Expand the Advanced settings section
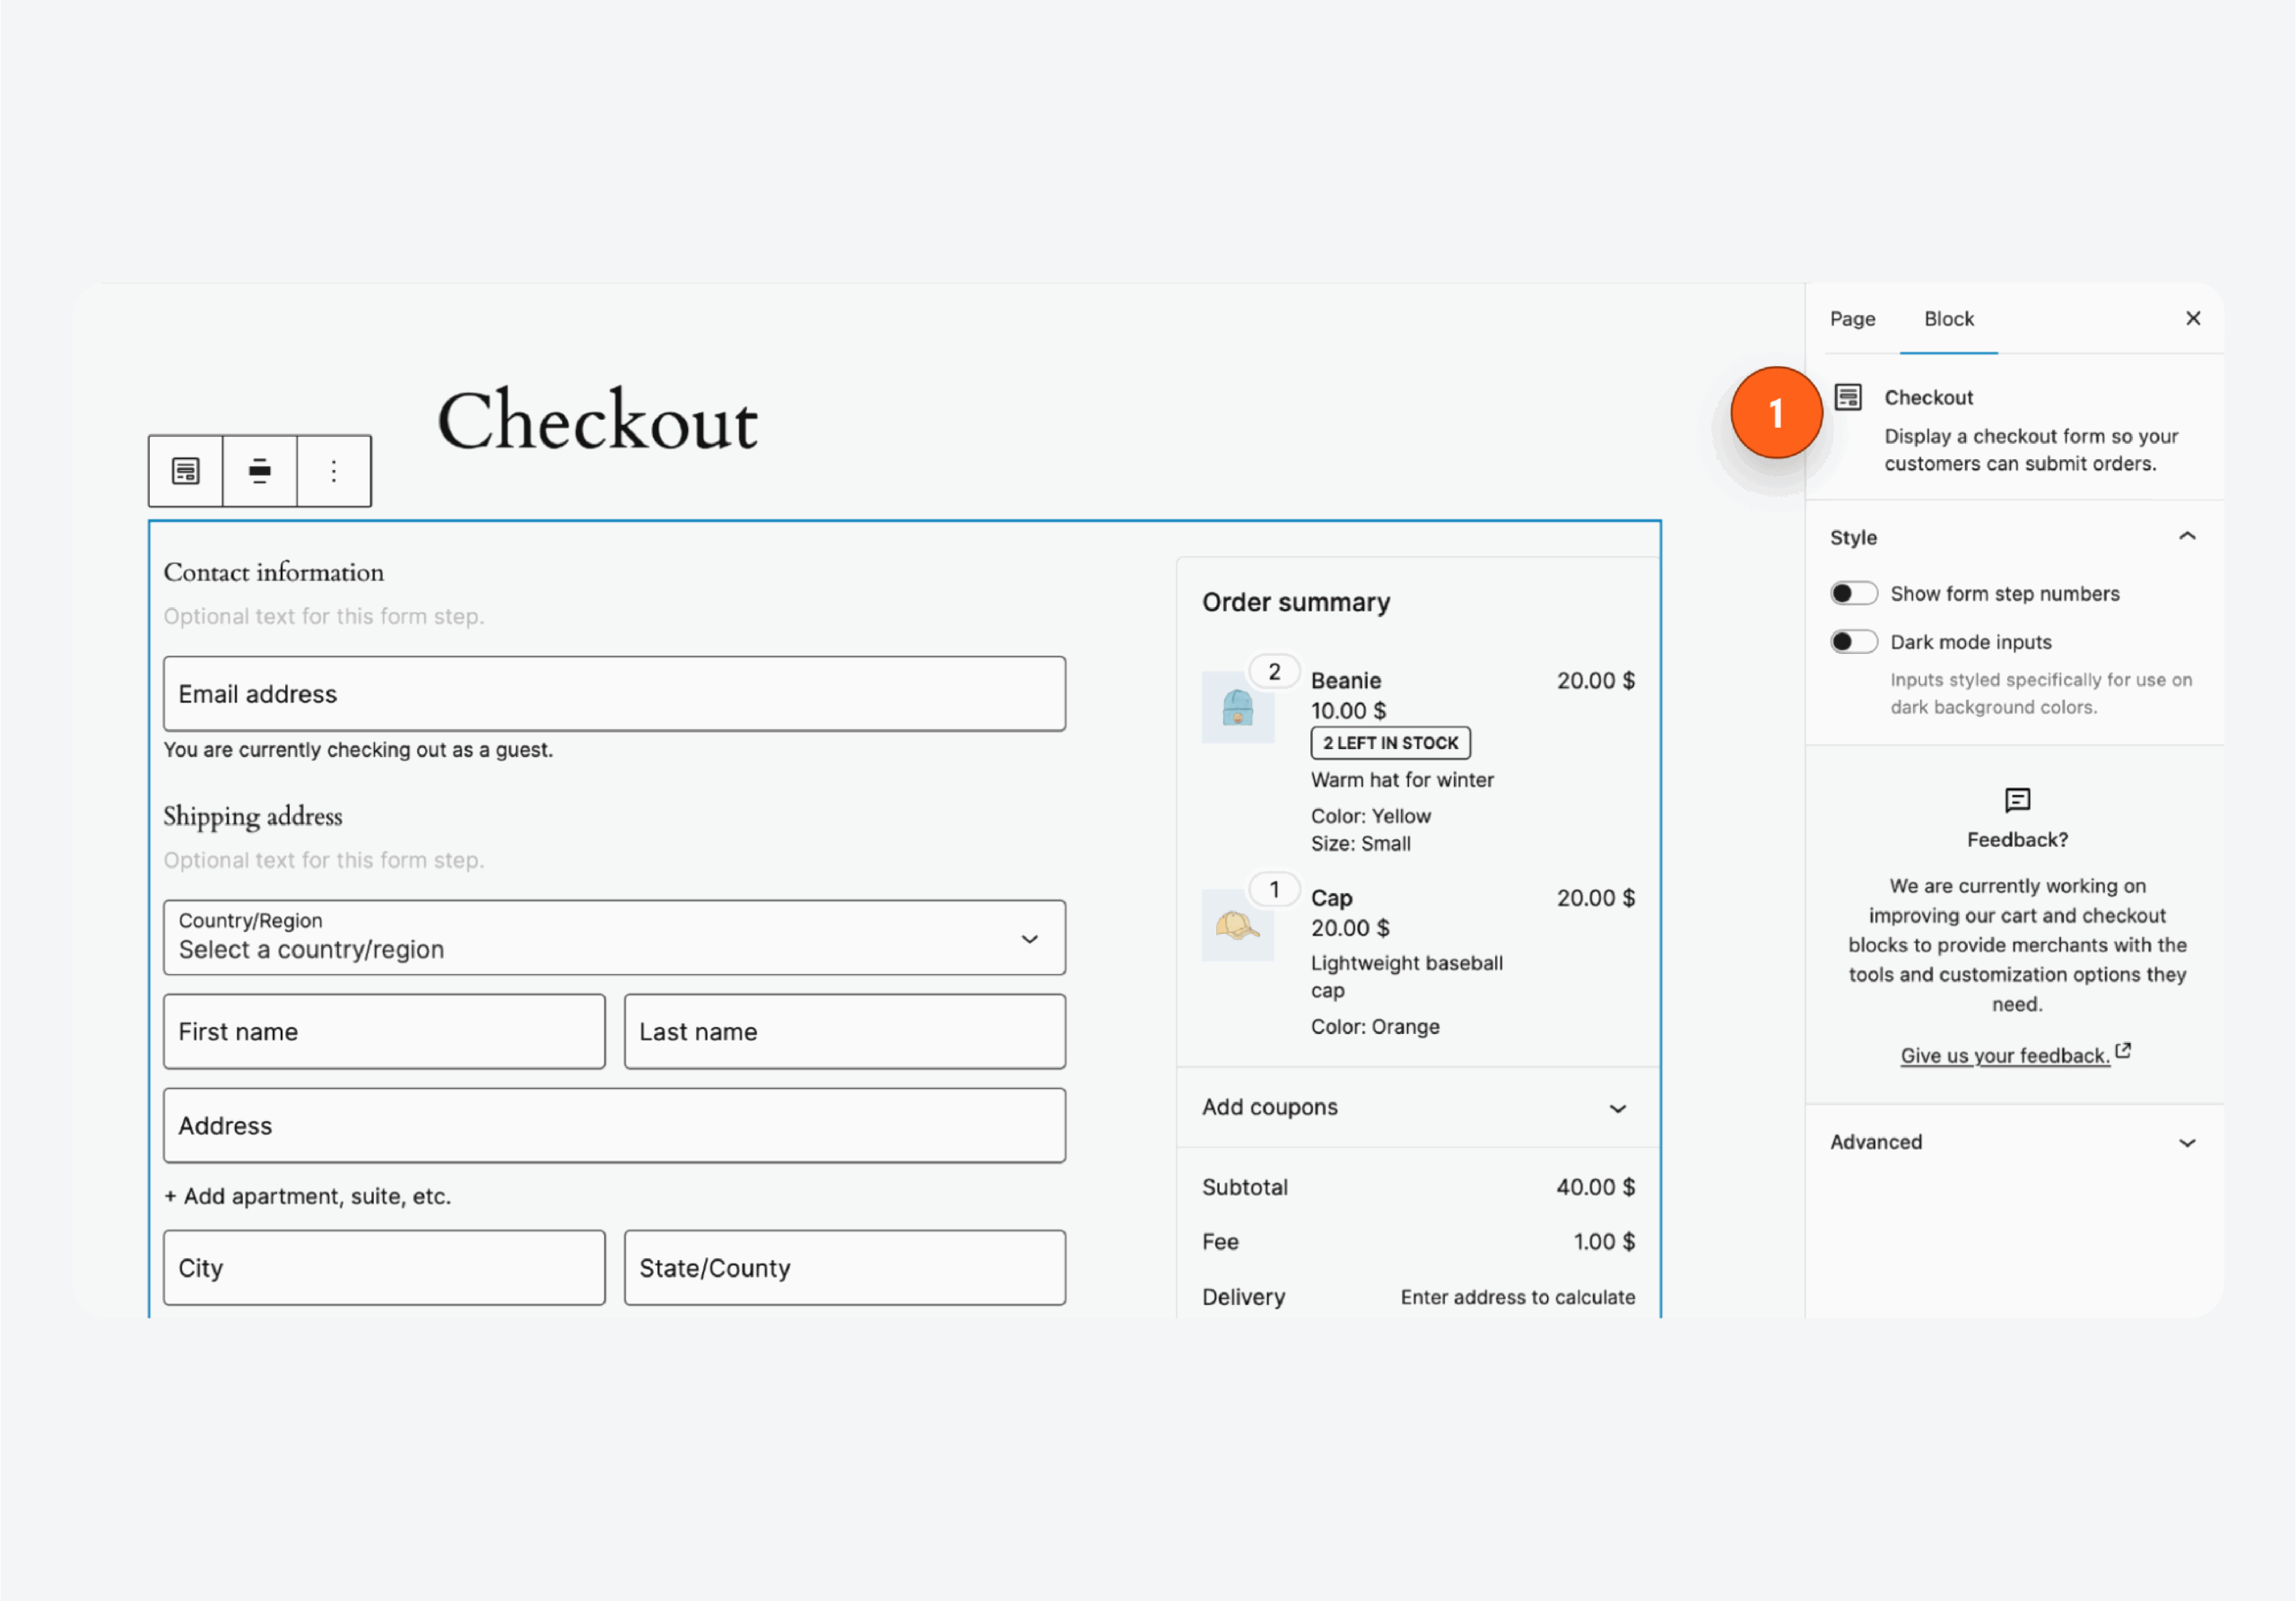2296x1601 pixels. (2187, 1141)
